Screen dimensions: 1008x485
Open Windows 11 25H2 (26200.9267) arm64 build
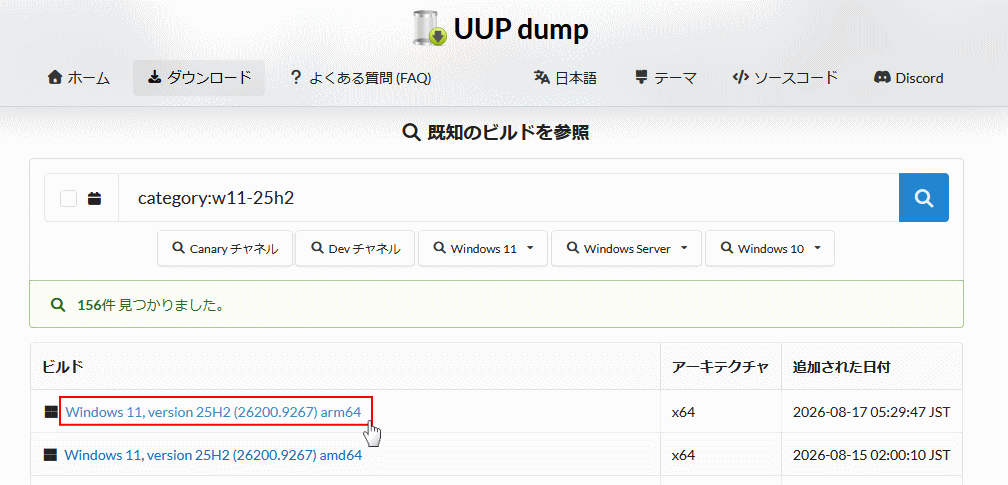[213, 412]
